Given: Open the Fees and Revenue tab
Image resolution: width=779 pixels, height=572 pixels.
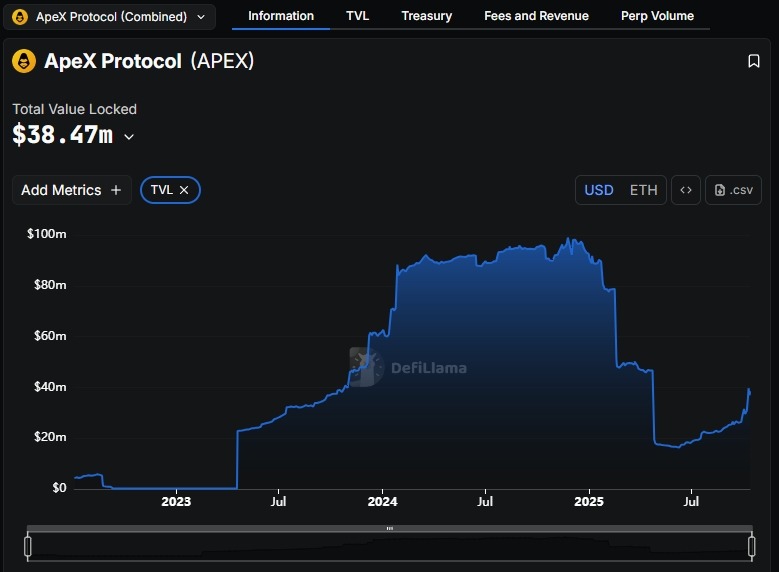Looking at the screenshot, I should (x=536, y=16).
